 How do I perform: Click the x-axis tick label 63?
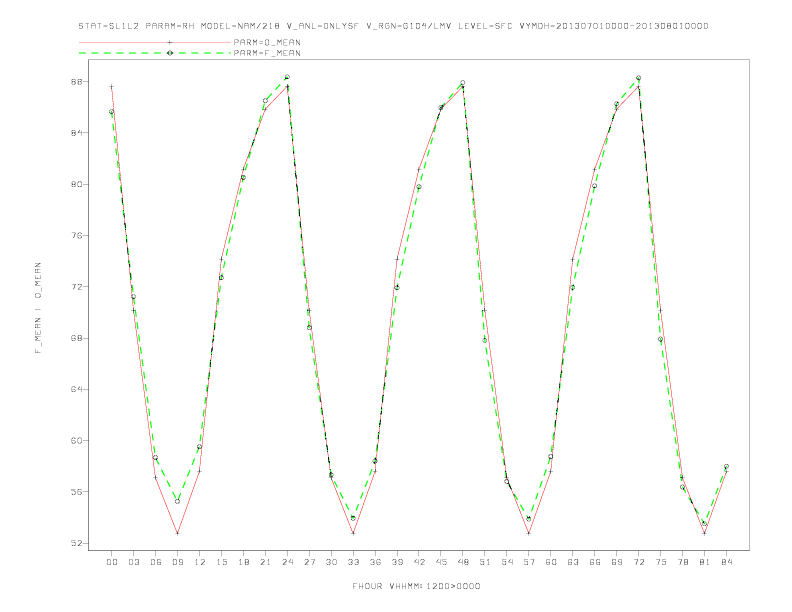[573, 562]
